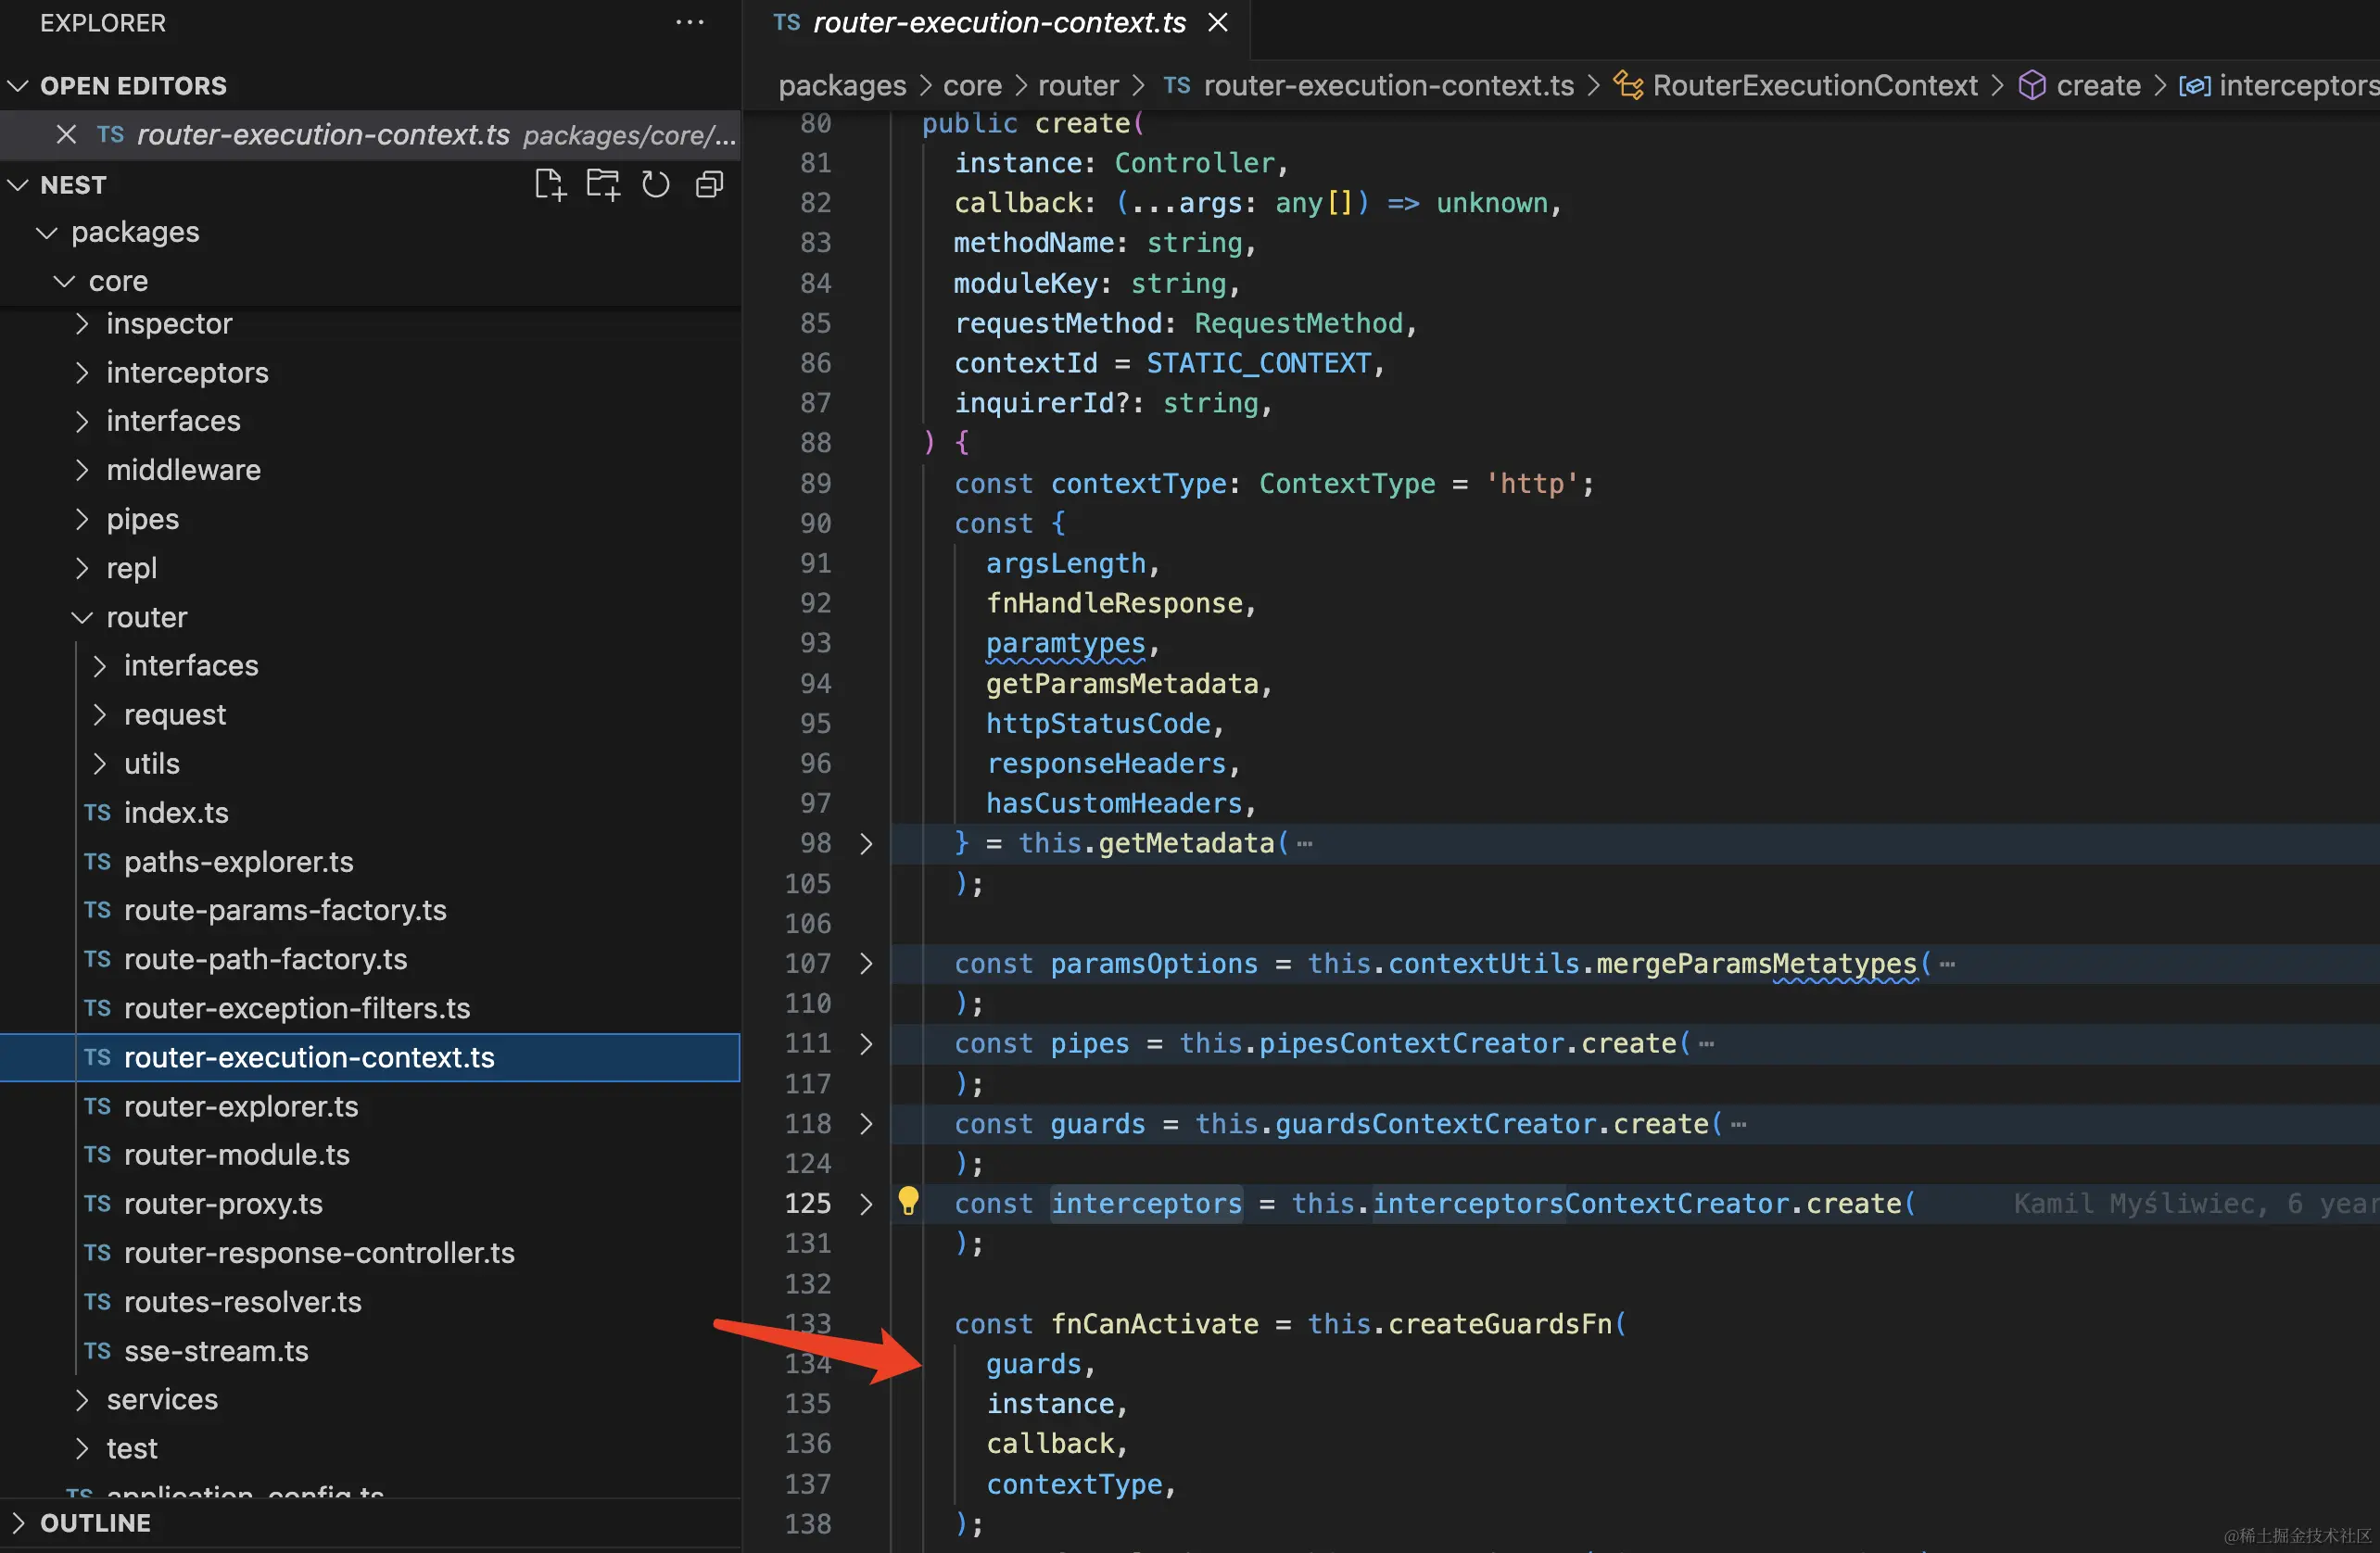Click 'RequestMethod' type on line 85
Screen dimensions: 2380x1553
point(1298,323)
